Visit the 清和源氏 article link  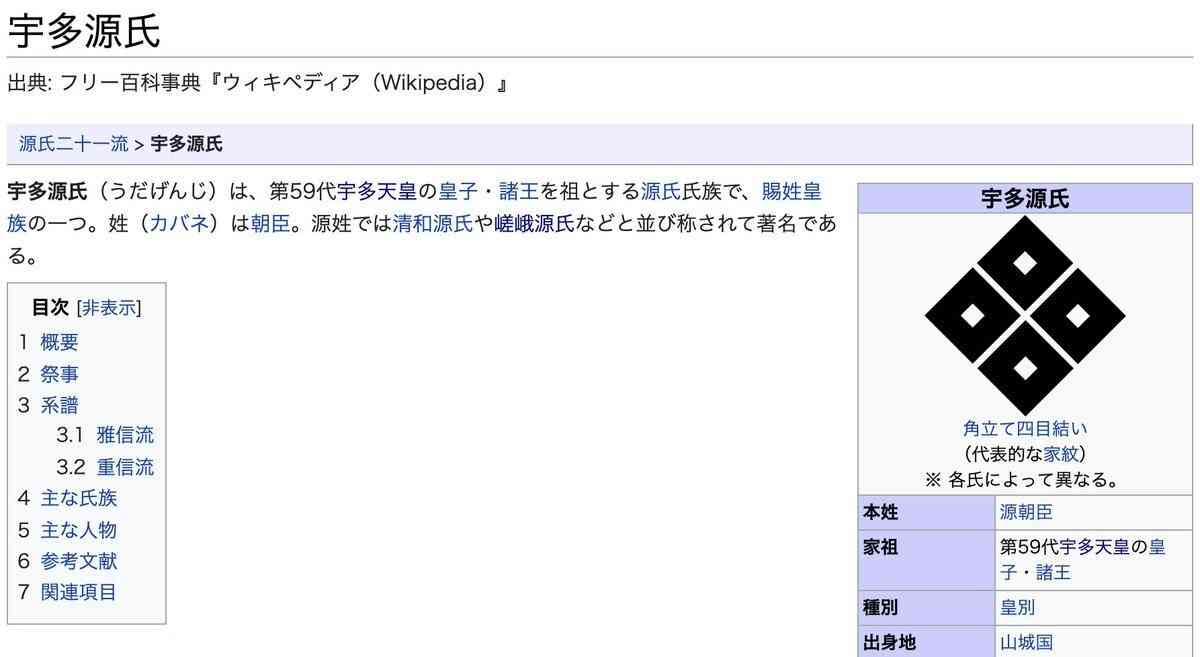point(432,223)
